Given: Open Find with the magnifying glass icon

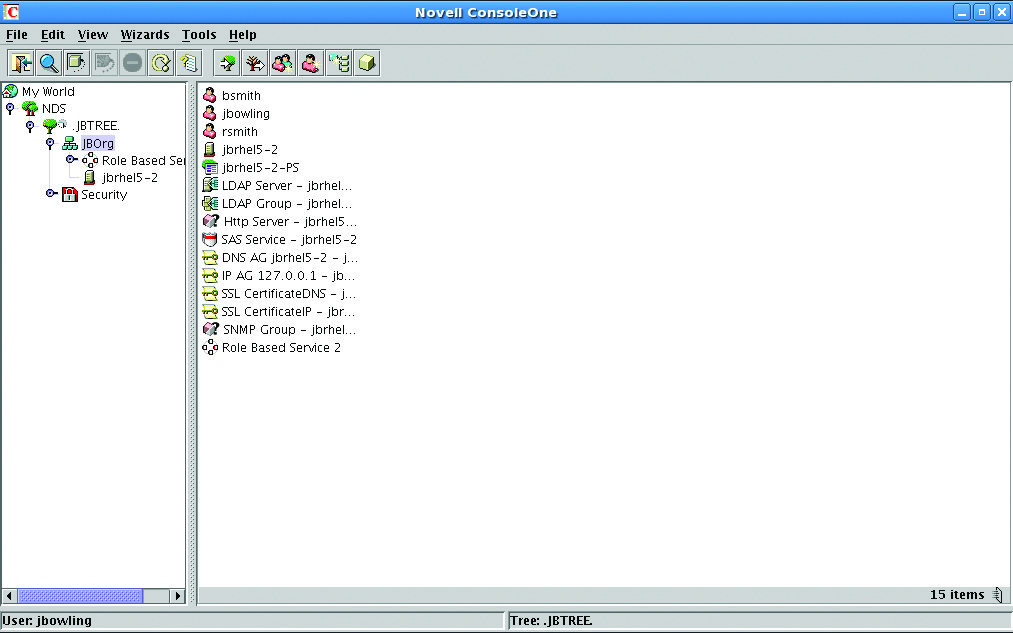Looking at the screenshot, I should 48,63.
